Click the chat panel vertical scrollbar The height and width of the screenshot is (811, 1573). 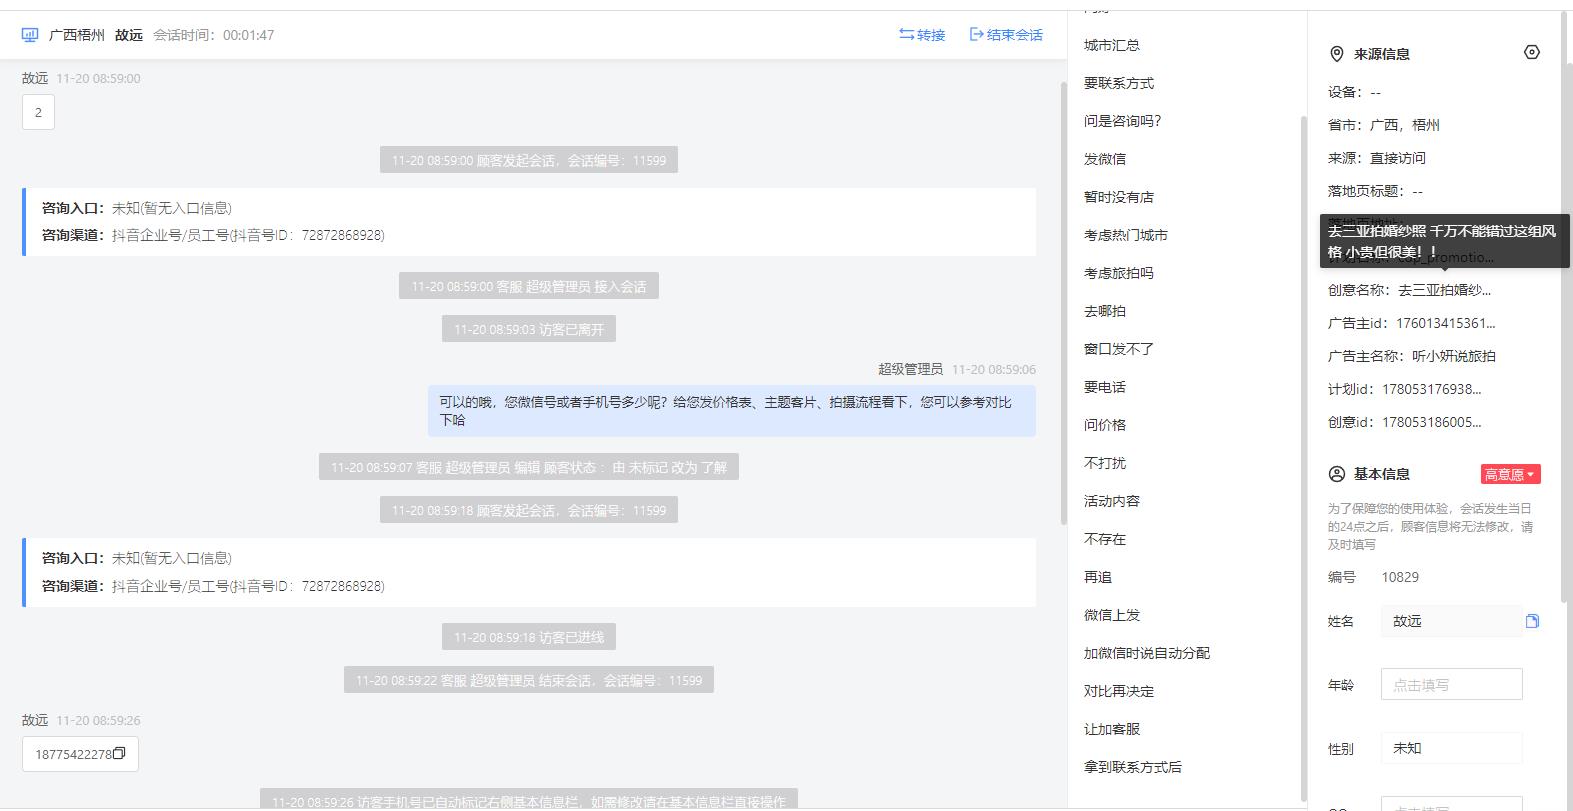(x=1064, y=302)
